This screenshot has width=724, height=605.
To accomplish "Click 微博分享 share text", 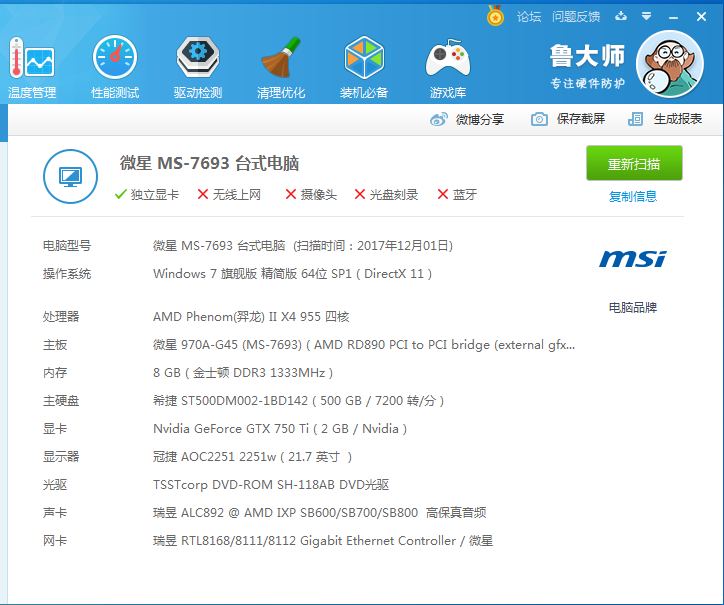I will (x=480, y=120).
